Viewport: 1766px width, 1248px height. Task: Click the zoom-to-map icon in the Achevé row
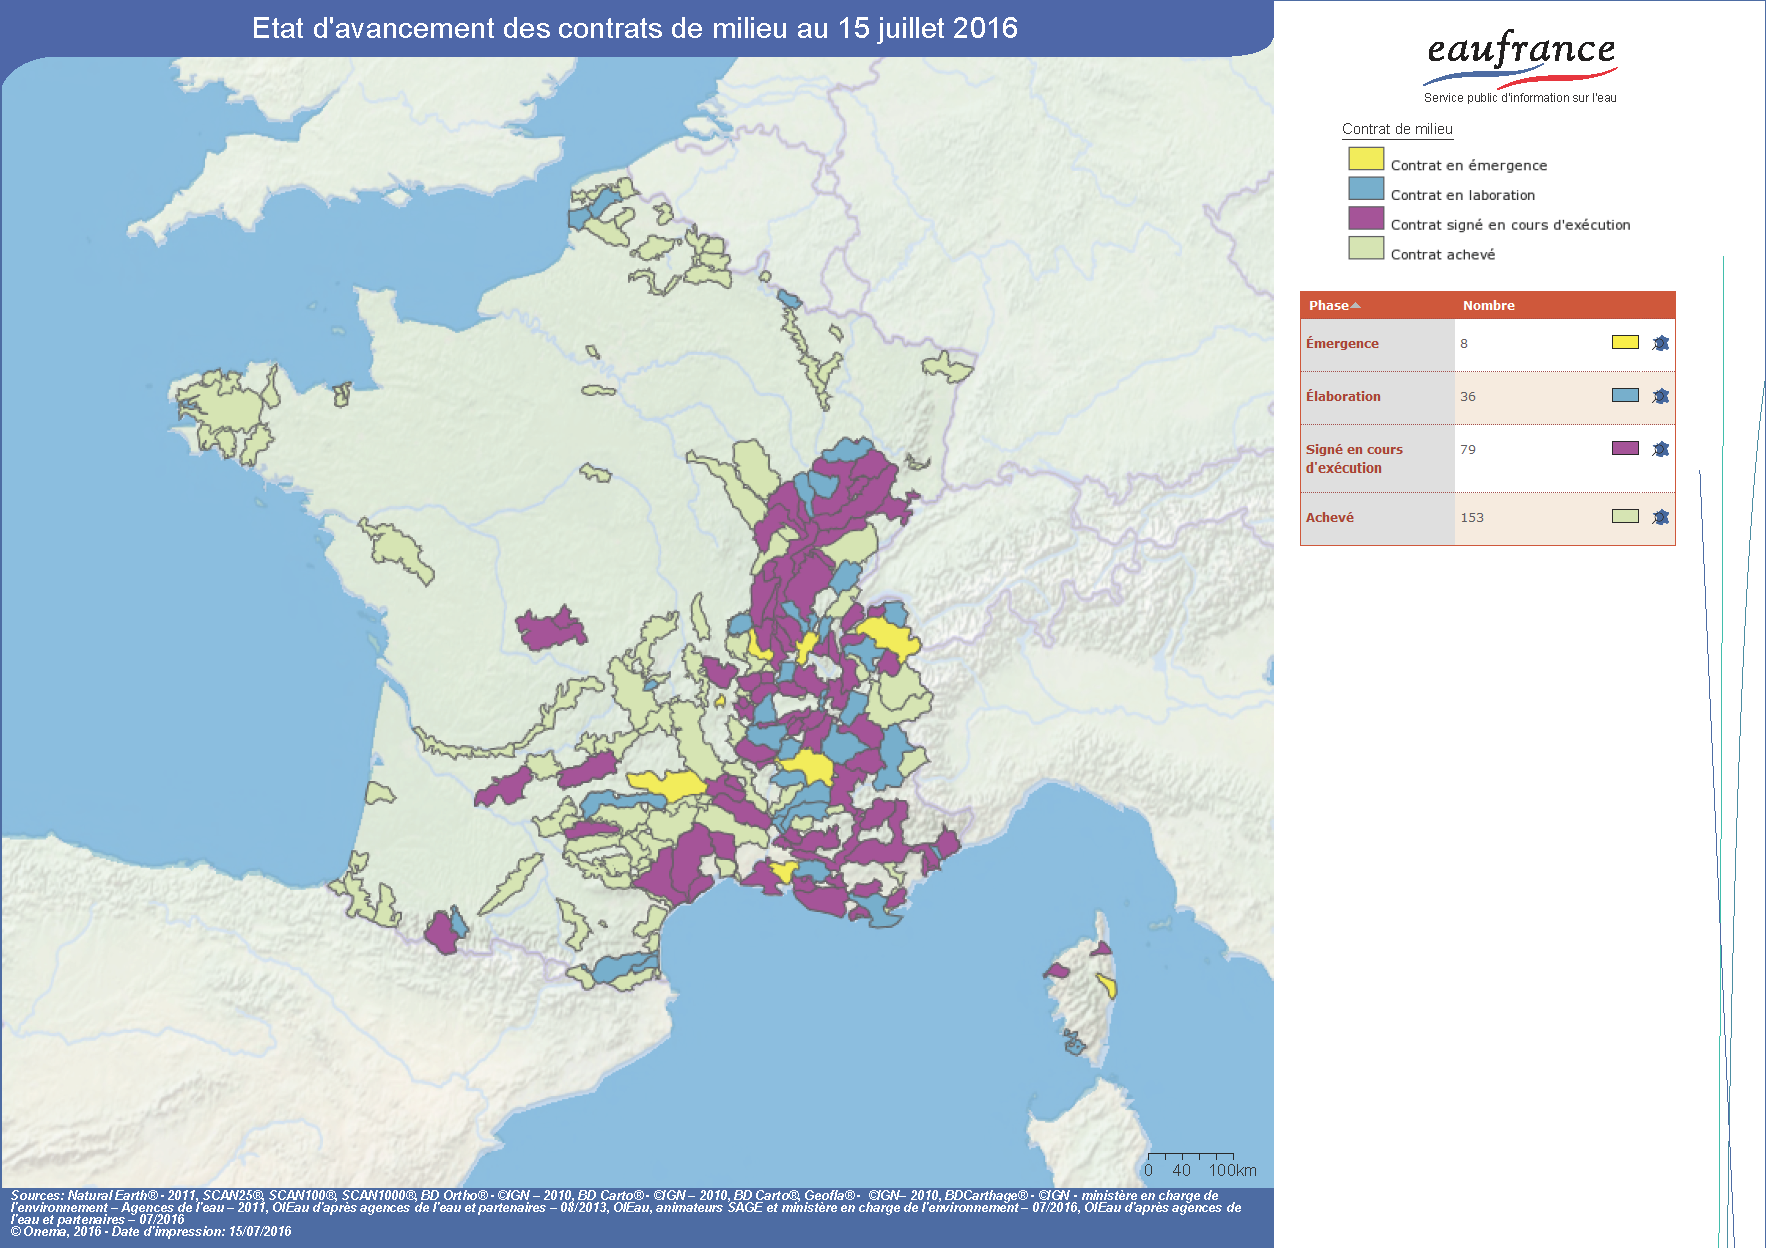pos(1661,517)
